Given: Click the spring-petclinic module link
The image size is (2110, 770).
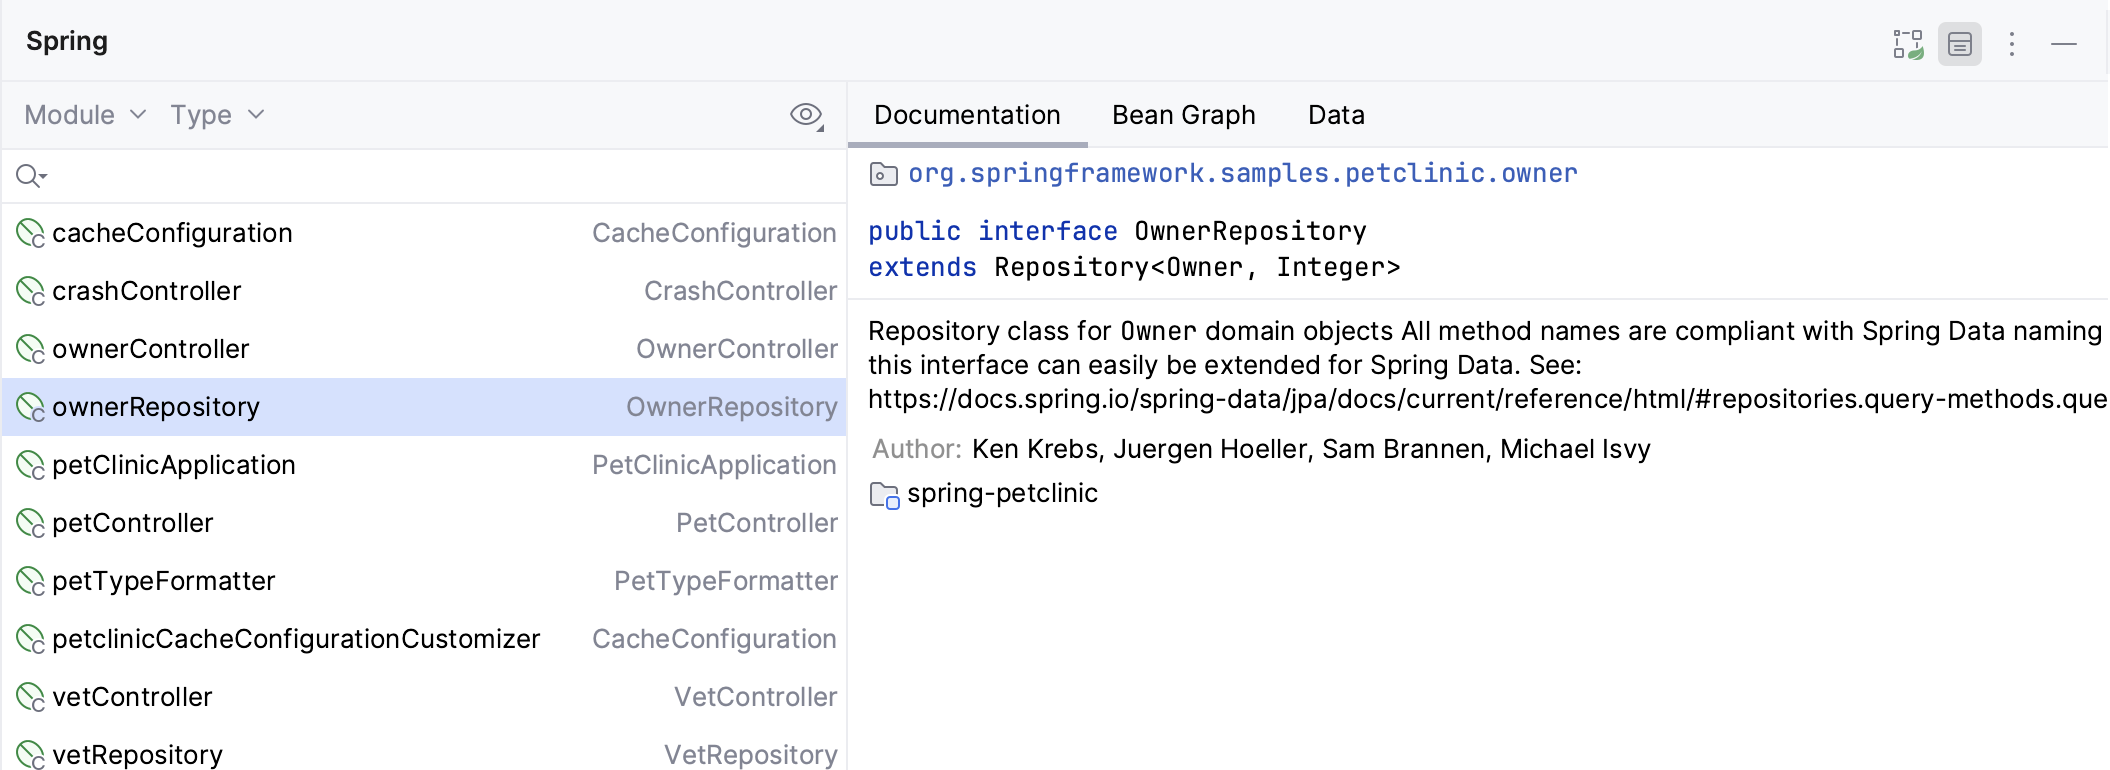Looking at the screenshot, I should pos(1002,493).
